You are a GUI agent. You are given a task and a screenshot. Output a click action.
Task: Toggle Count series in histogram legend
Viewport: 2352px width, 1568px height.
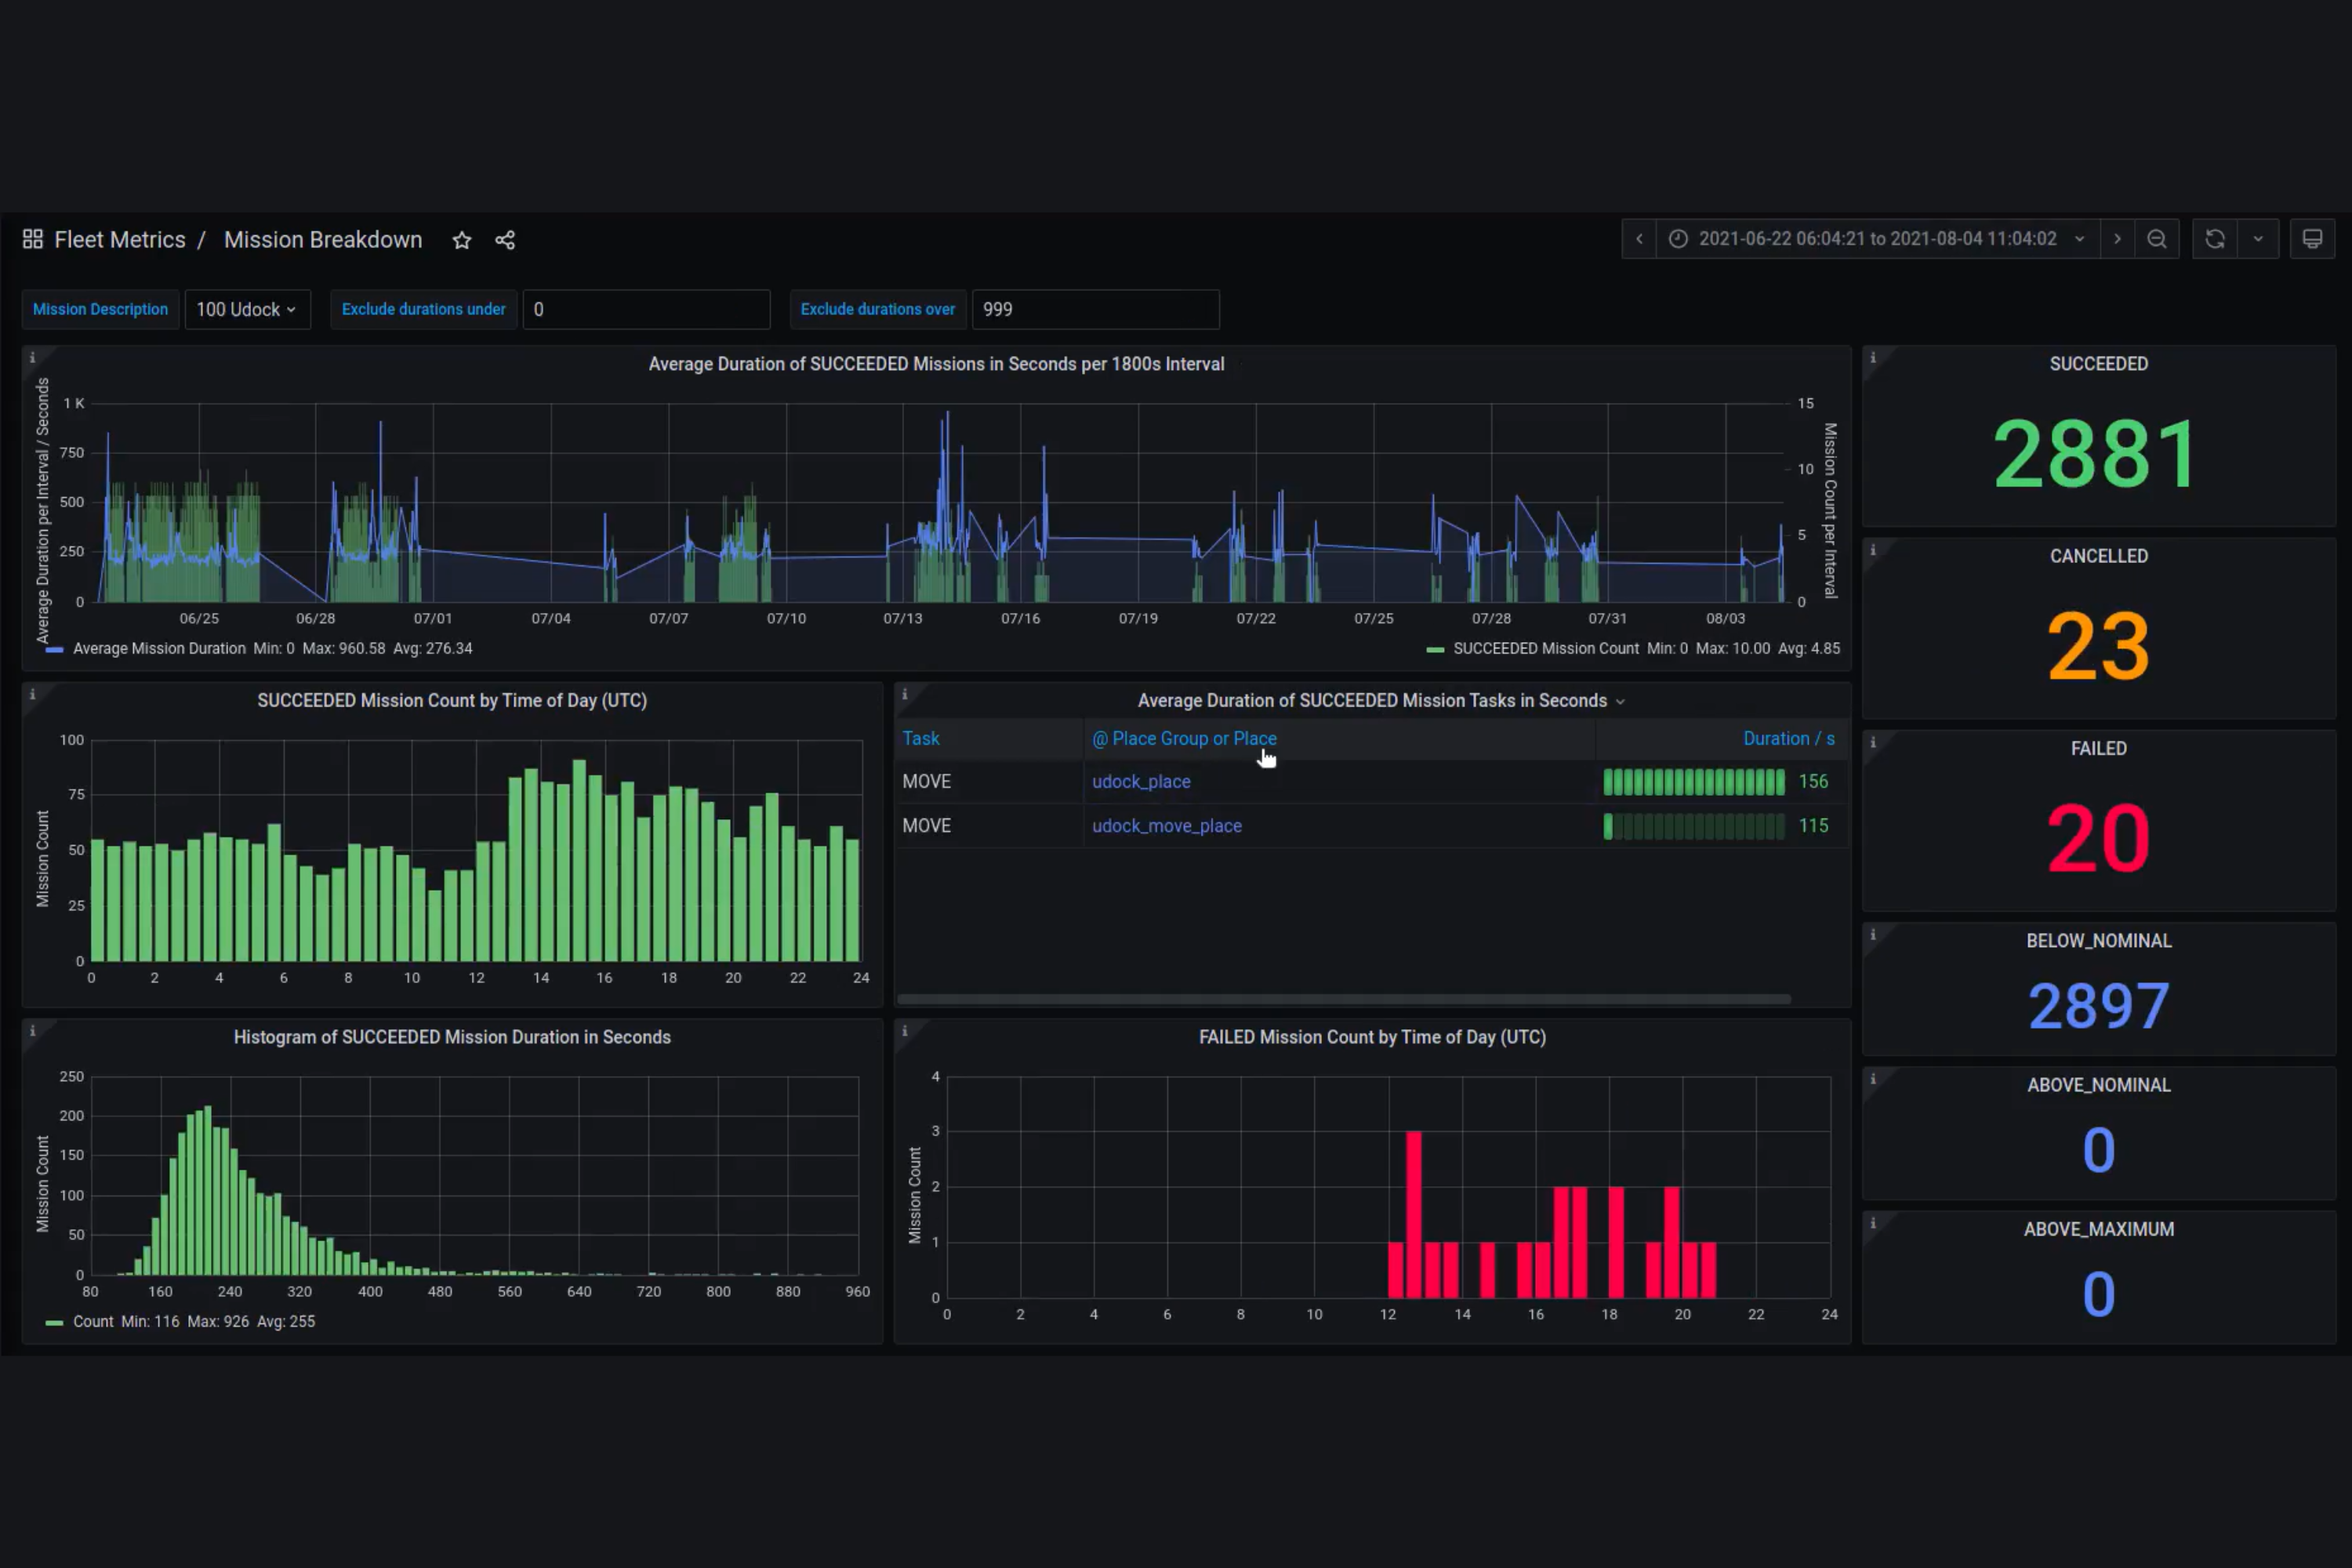click(x=92, y=1321)
